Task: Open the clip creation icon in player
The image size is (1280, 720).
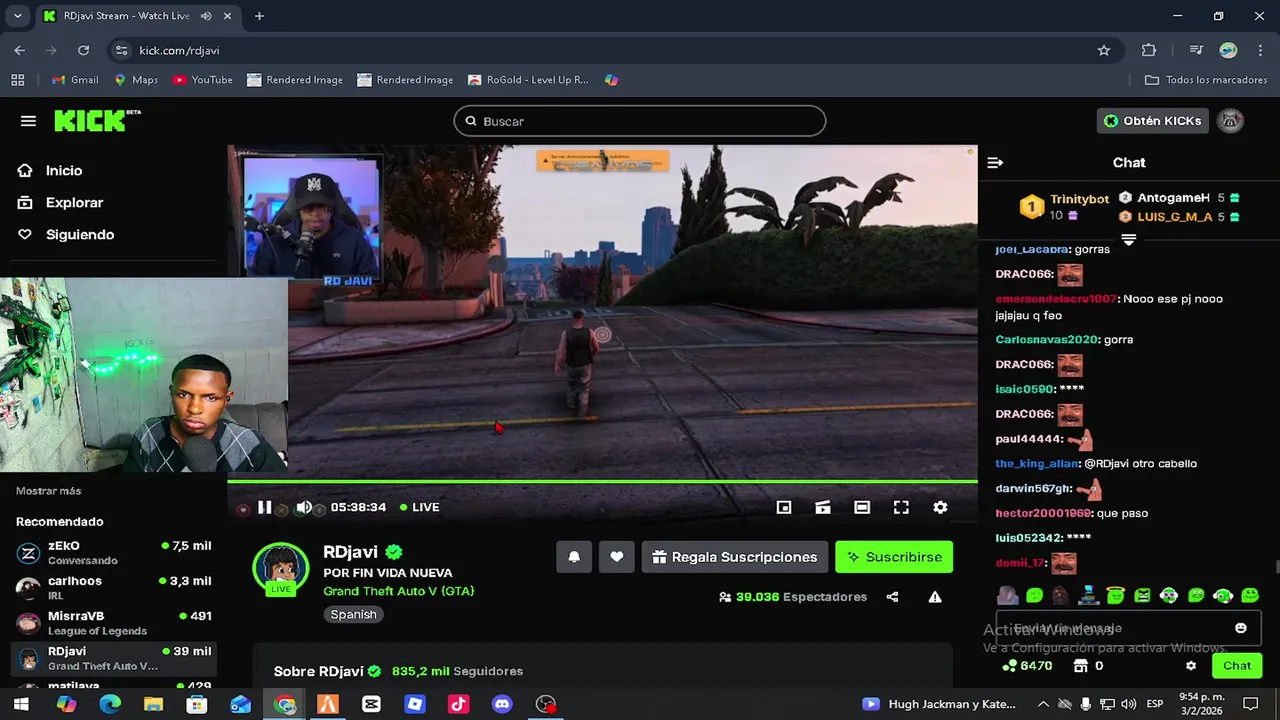Action: [x=823, y=507]
